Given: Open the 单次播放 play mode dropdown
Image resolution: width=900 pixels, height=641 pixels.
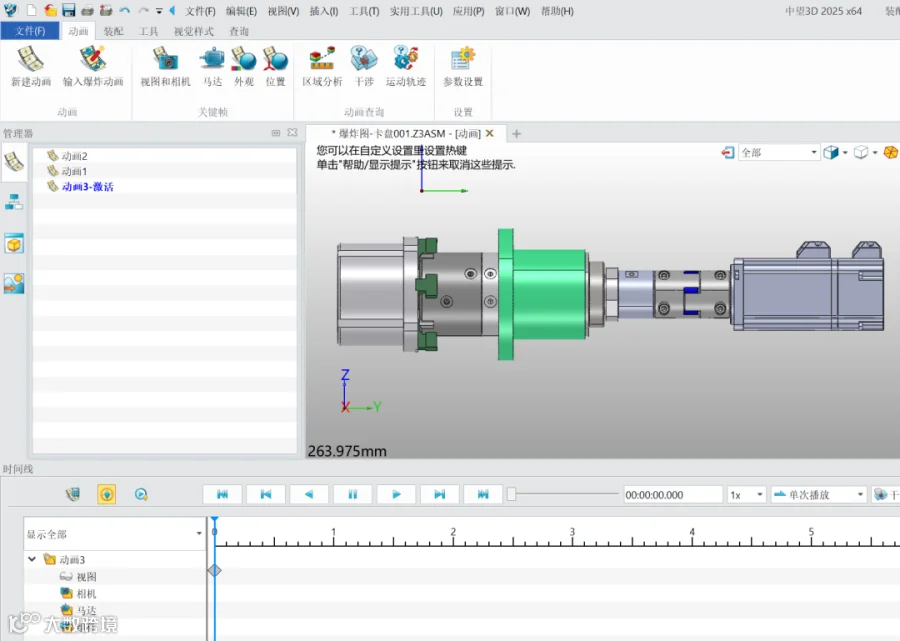Looking at the screenshot, I should click(818, 495).
